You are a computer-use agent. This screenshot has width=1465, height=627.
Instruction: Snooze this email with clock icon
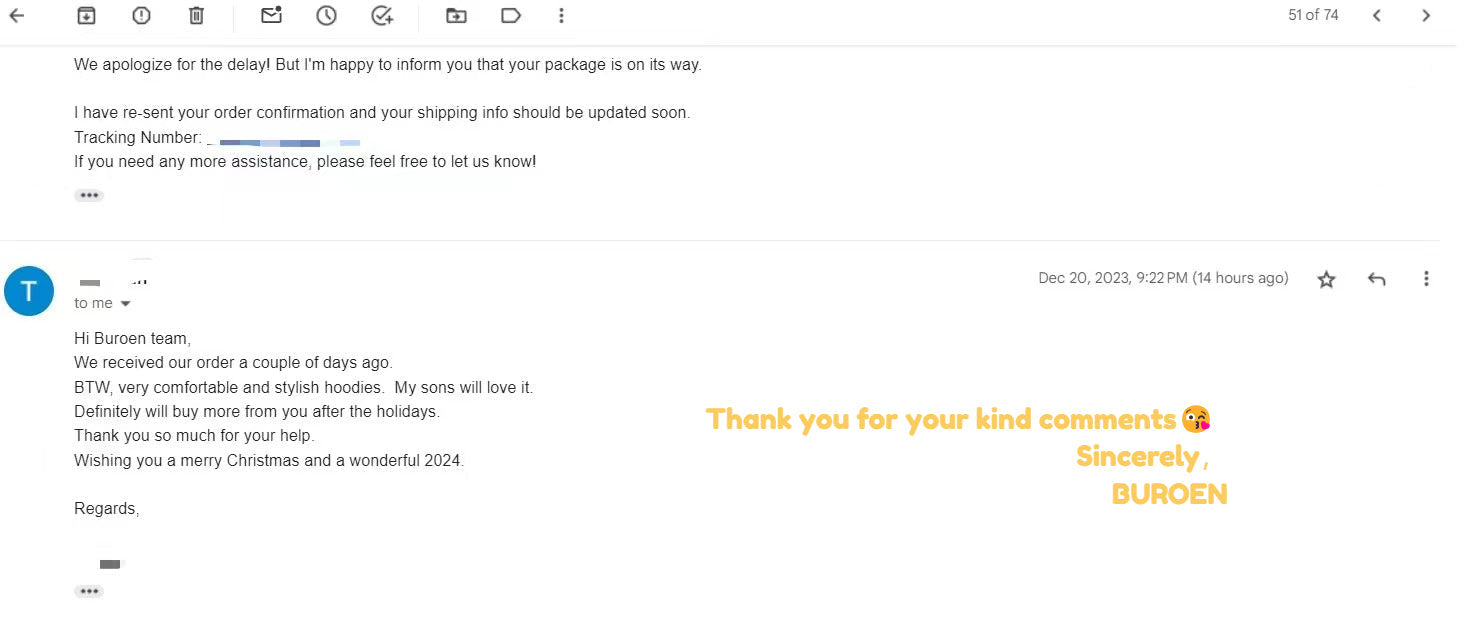326,15
